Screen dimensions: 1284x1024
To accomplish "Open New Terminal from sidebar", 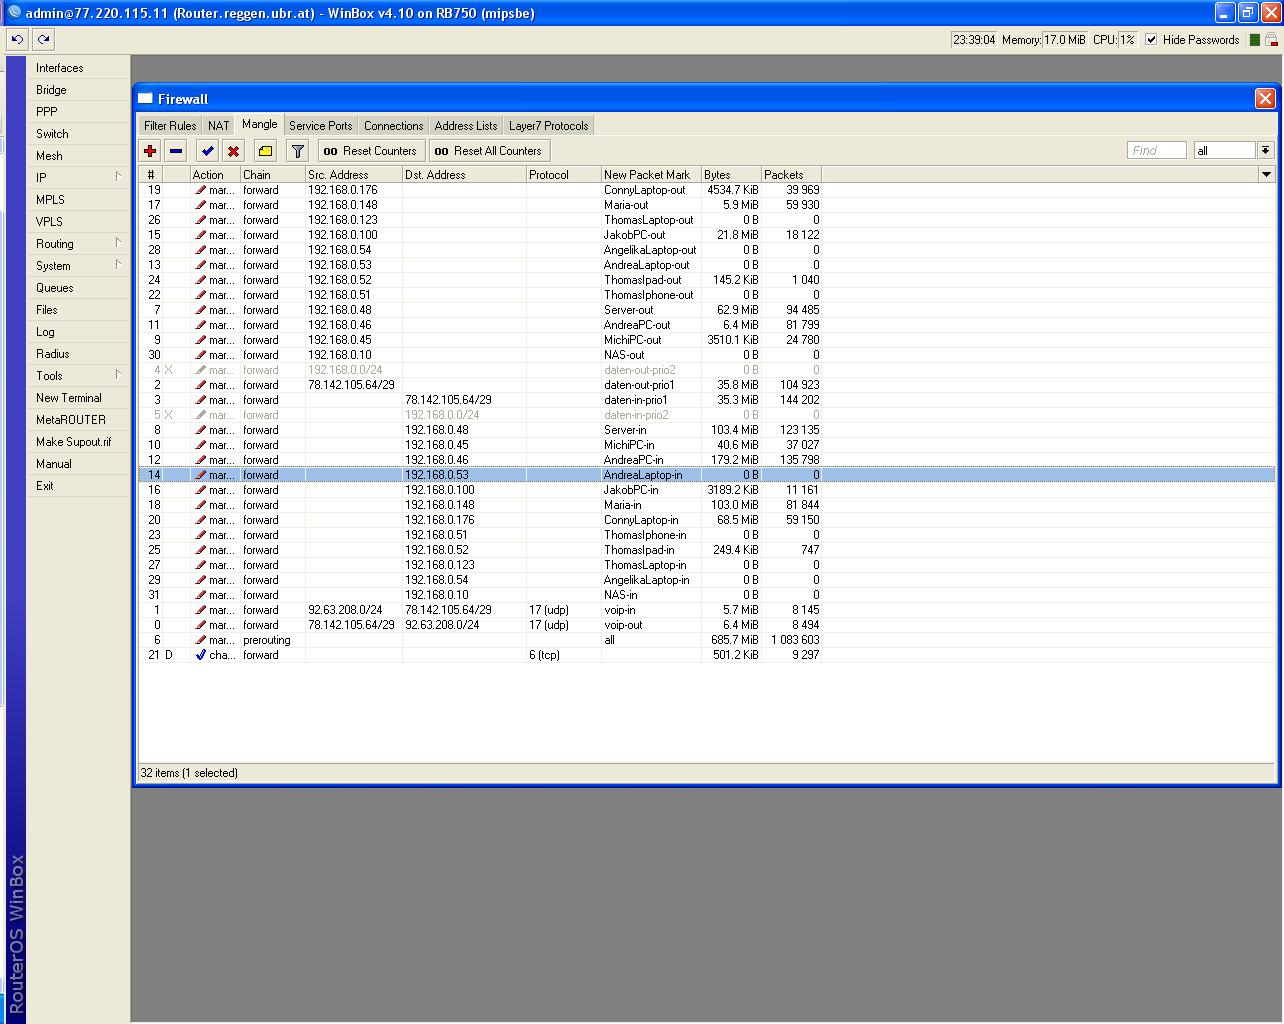I will click(77, 398).
